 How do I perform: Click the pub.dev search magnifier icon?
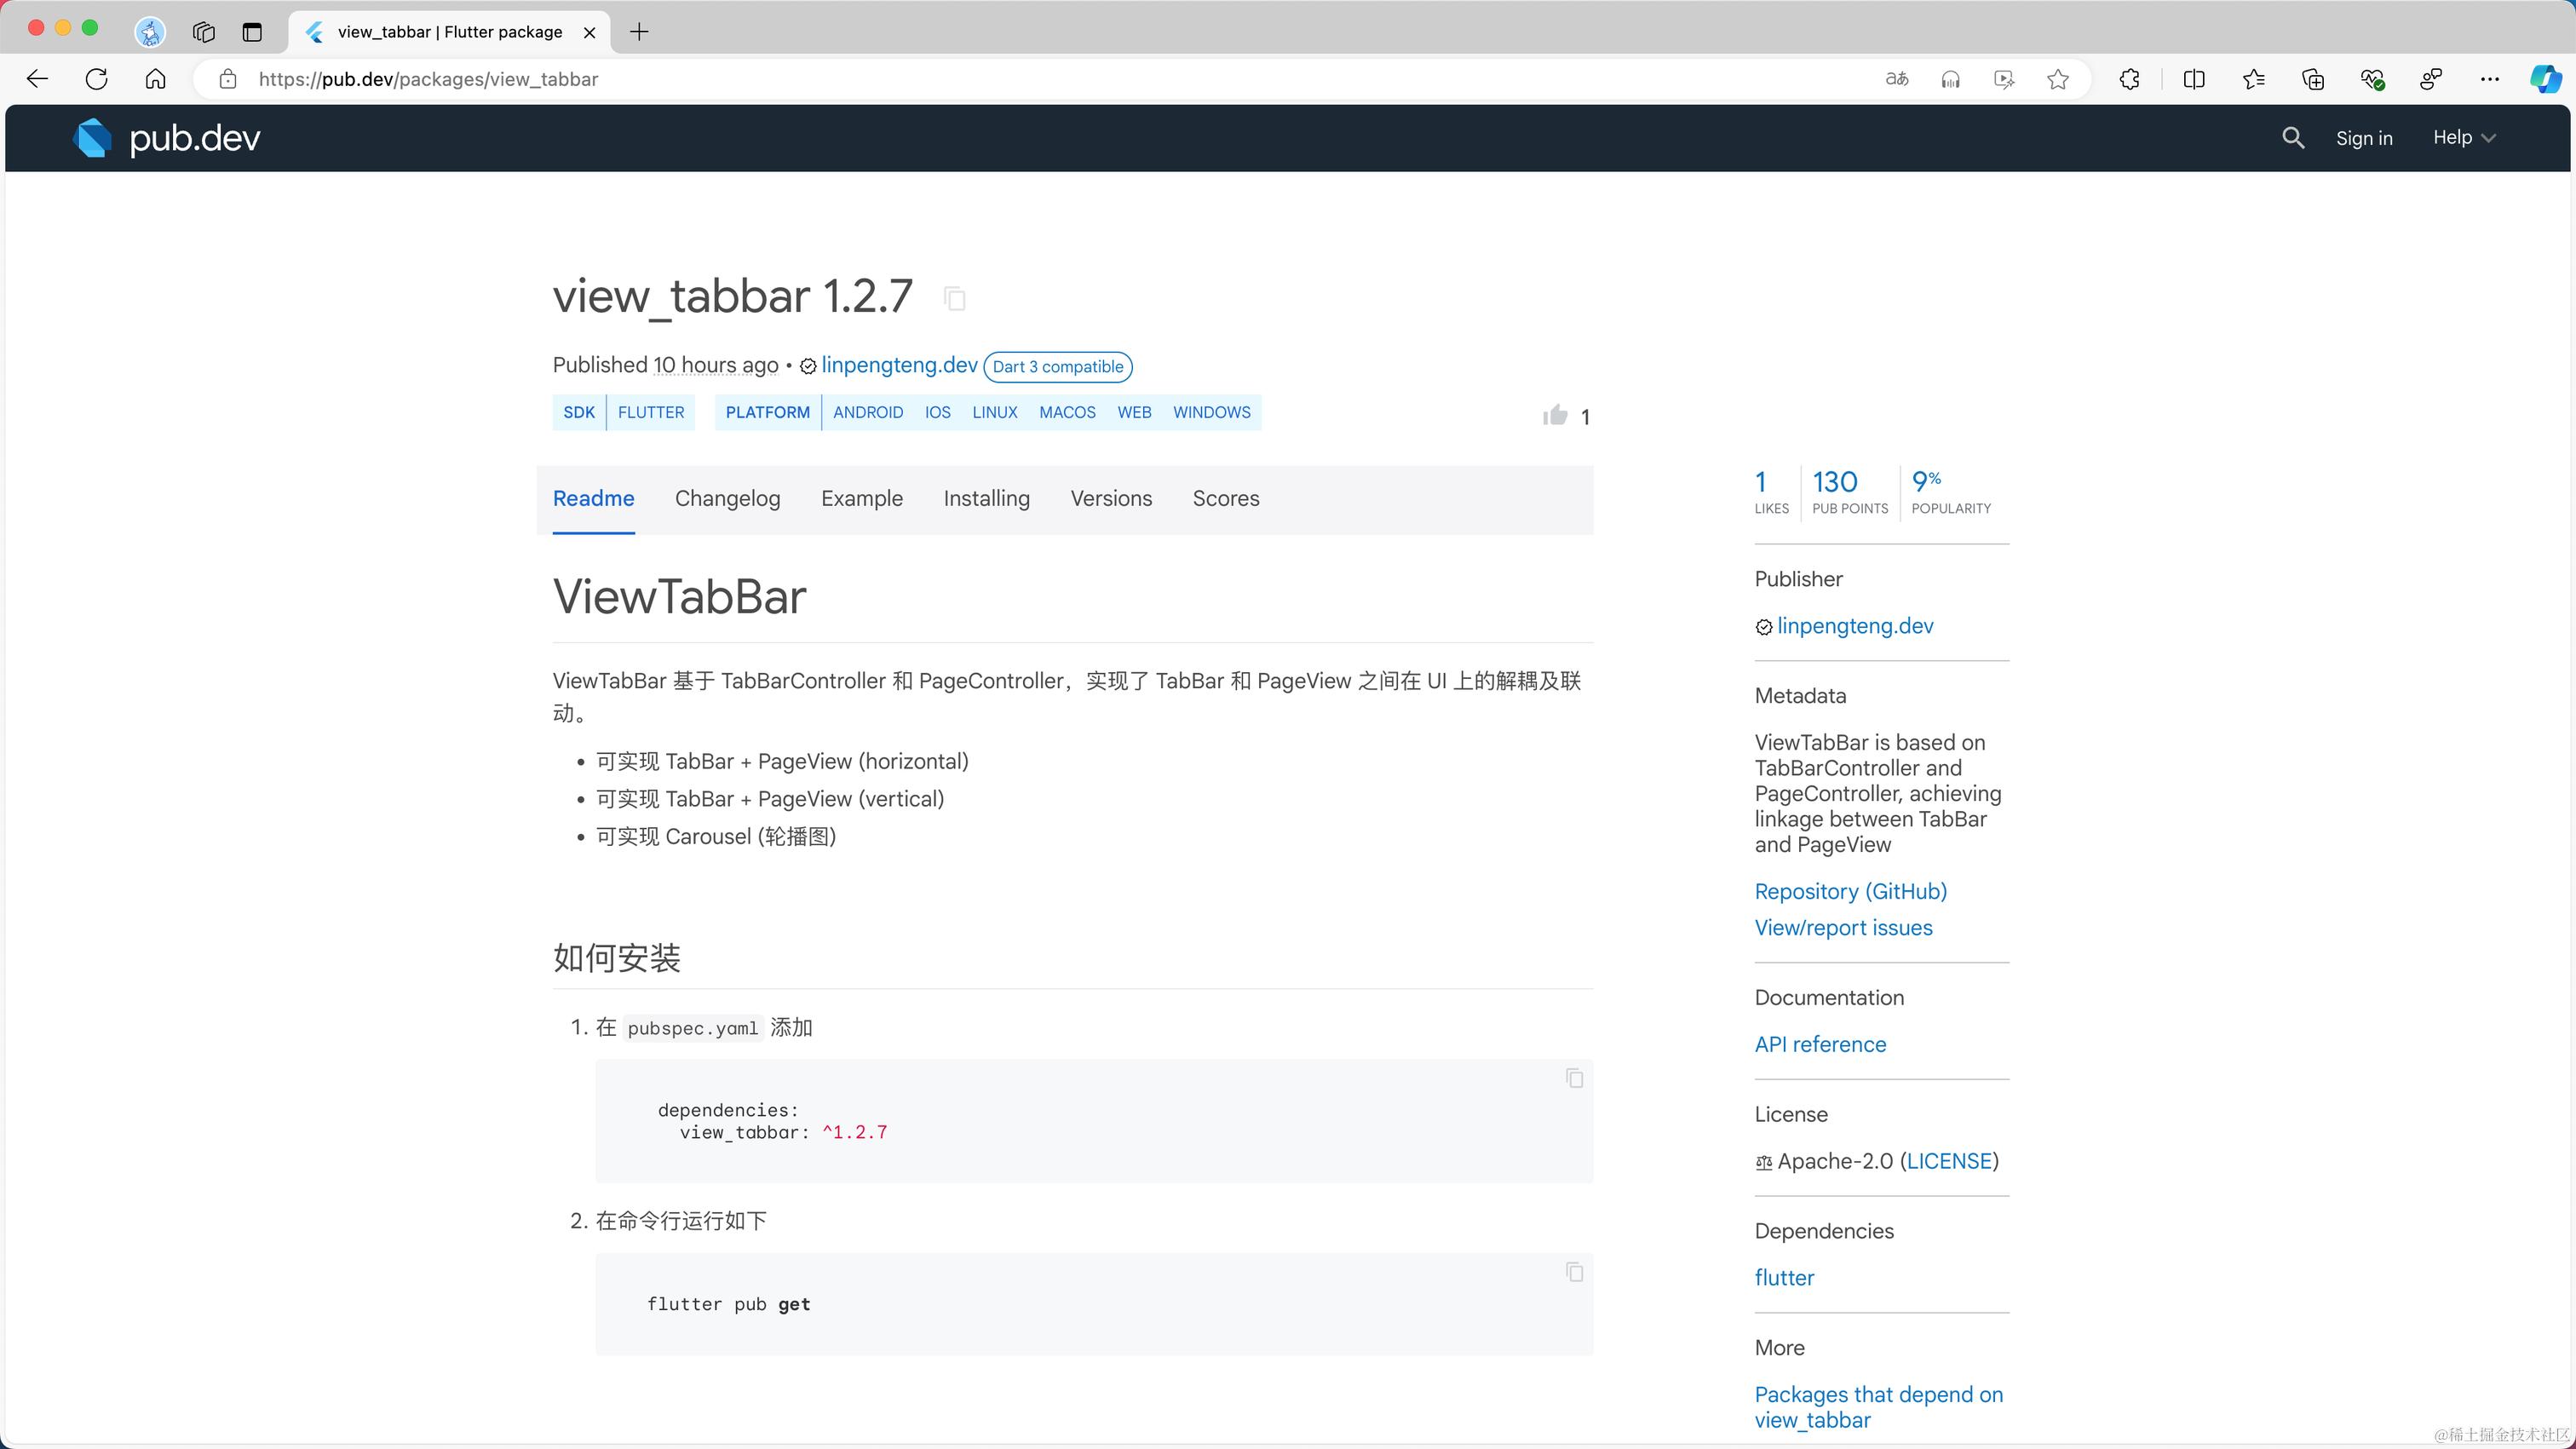click(x=2292, y=138)
